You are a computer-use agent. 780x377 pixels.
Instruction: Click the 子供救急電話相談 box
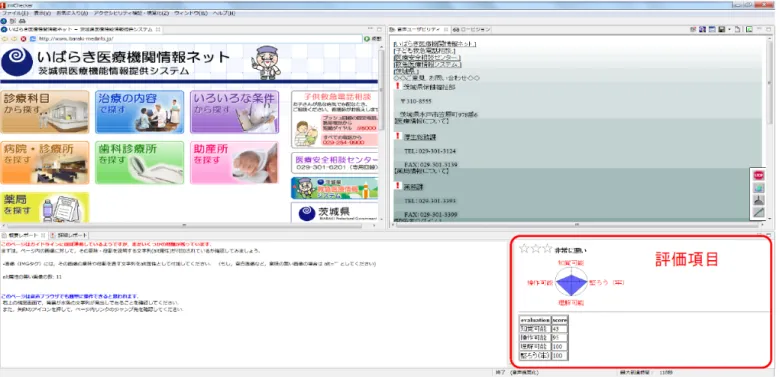335,119
